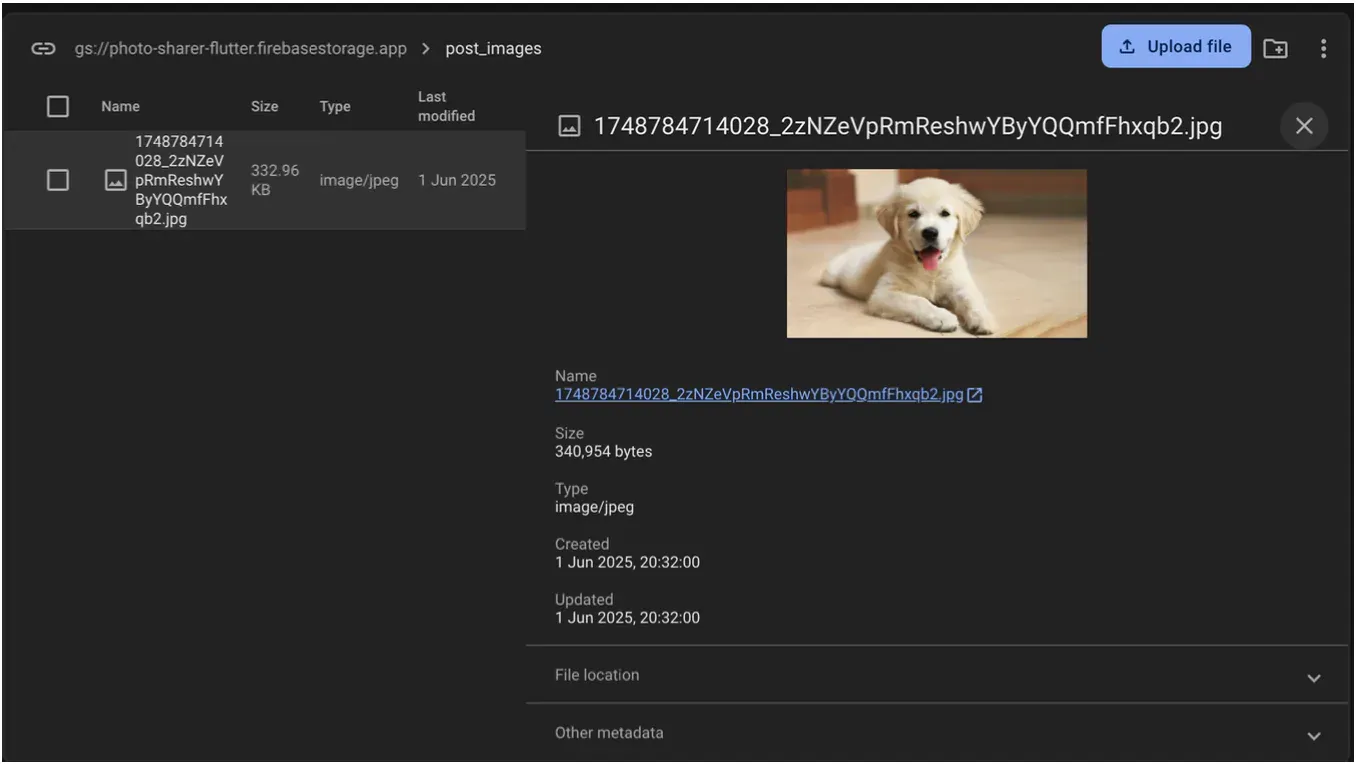Viewport: 1356px width, 764px height.
Task: Copy bucket link via the chain icon
Action: (43, 48)
